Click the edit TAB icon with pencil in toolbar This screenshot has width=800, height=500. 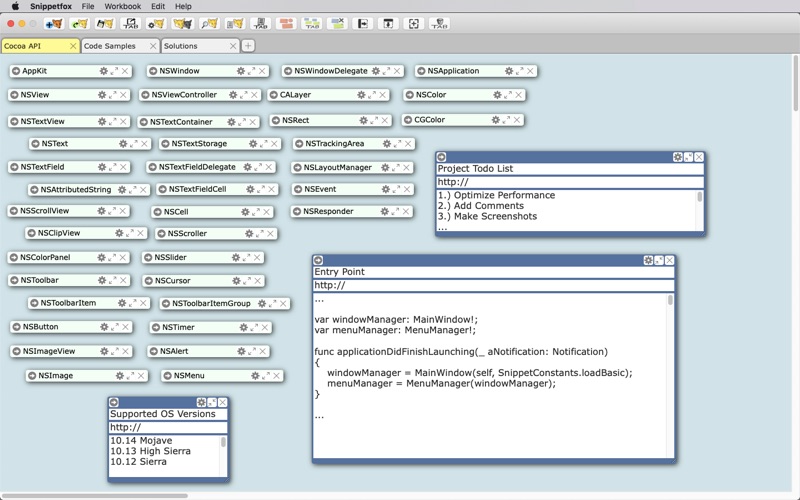(x=131, y=23)
